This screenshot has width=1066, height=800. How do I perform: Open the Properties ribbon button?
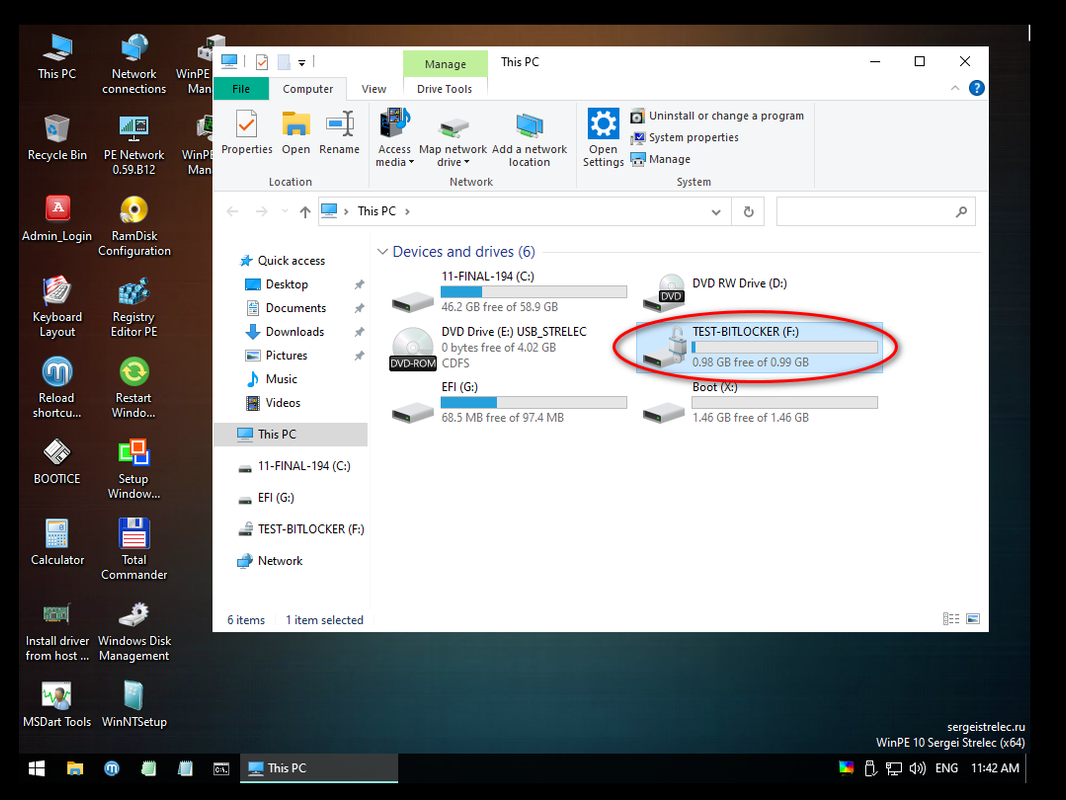(246, 133)
